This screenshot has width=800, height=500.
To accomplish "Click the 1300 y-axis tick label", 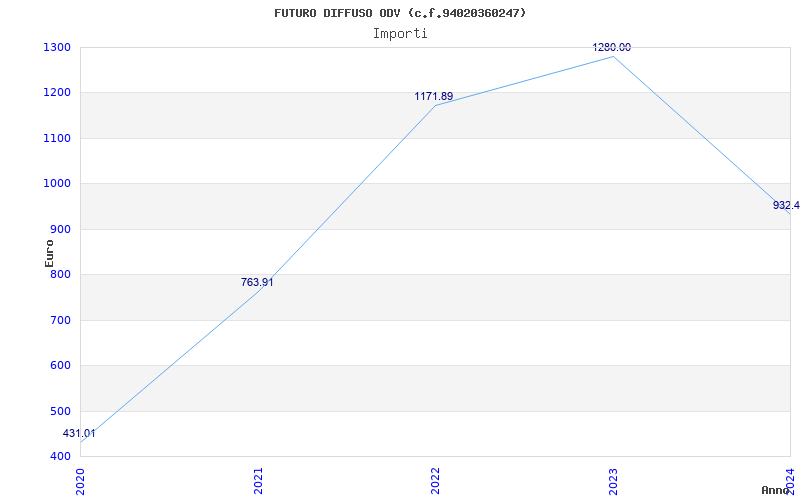I will tap(57, 47).
